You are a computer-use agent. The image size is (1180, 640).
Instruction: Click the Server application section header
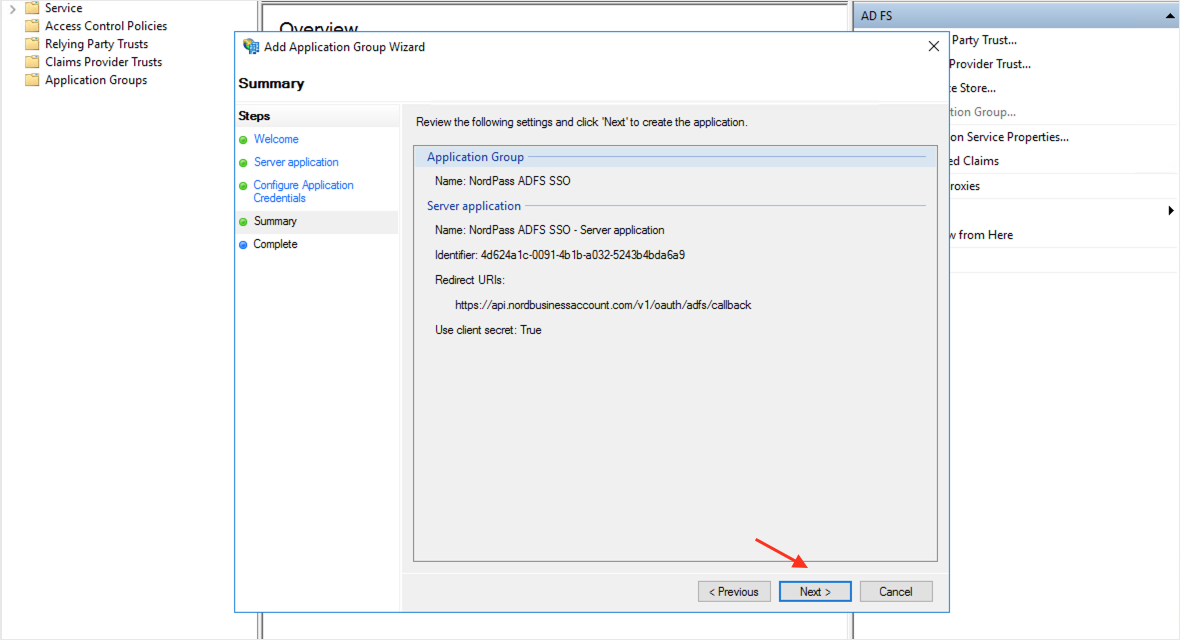coord(473,206)
